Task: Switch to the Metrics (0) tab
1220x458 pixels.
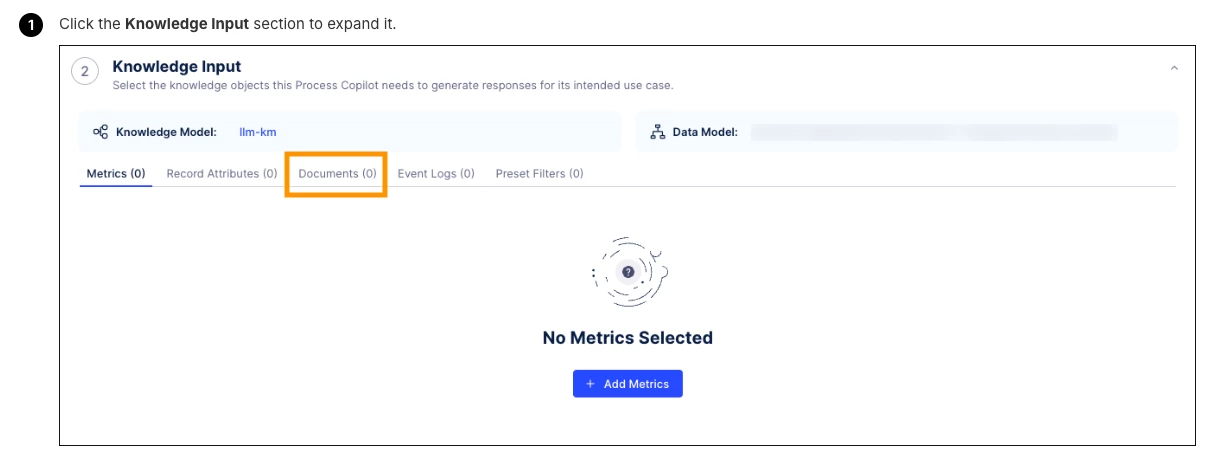Action: click(x=116, y=174)
